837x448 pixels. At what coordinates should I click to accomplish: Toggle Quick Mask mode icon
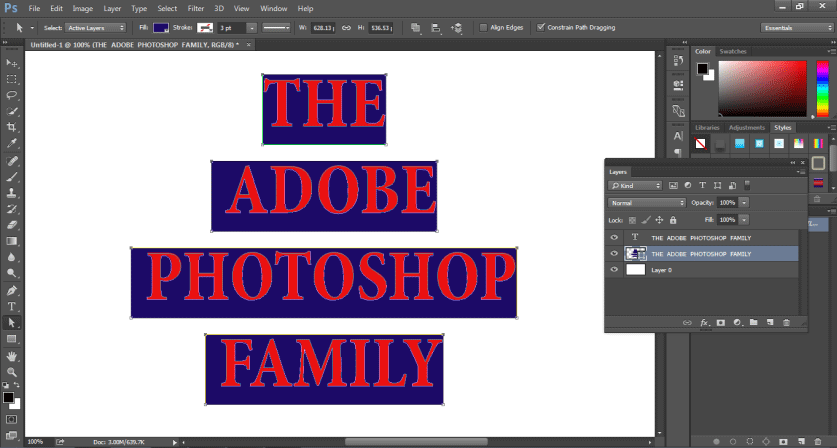(x=11, y=420)
